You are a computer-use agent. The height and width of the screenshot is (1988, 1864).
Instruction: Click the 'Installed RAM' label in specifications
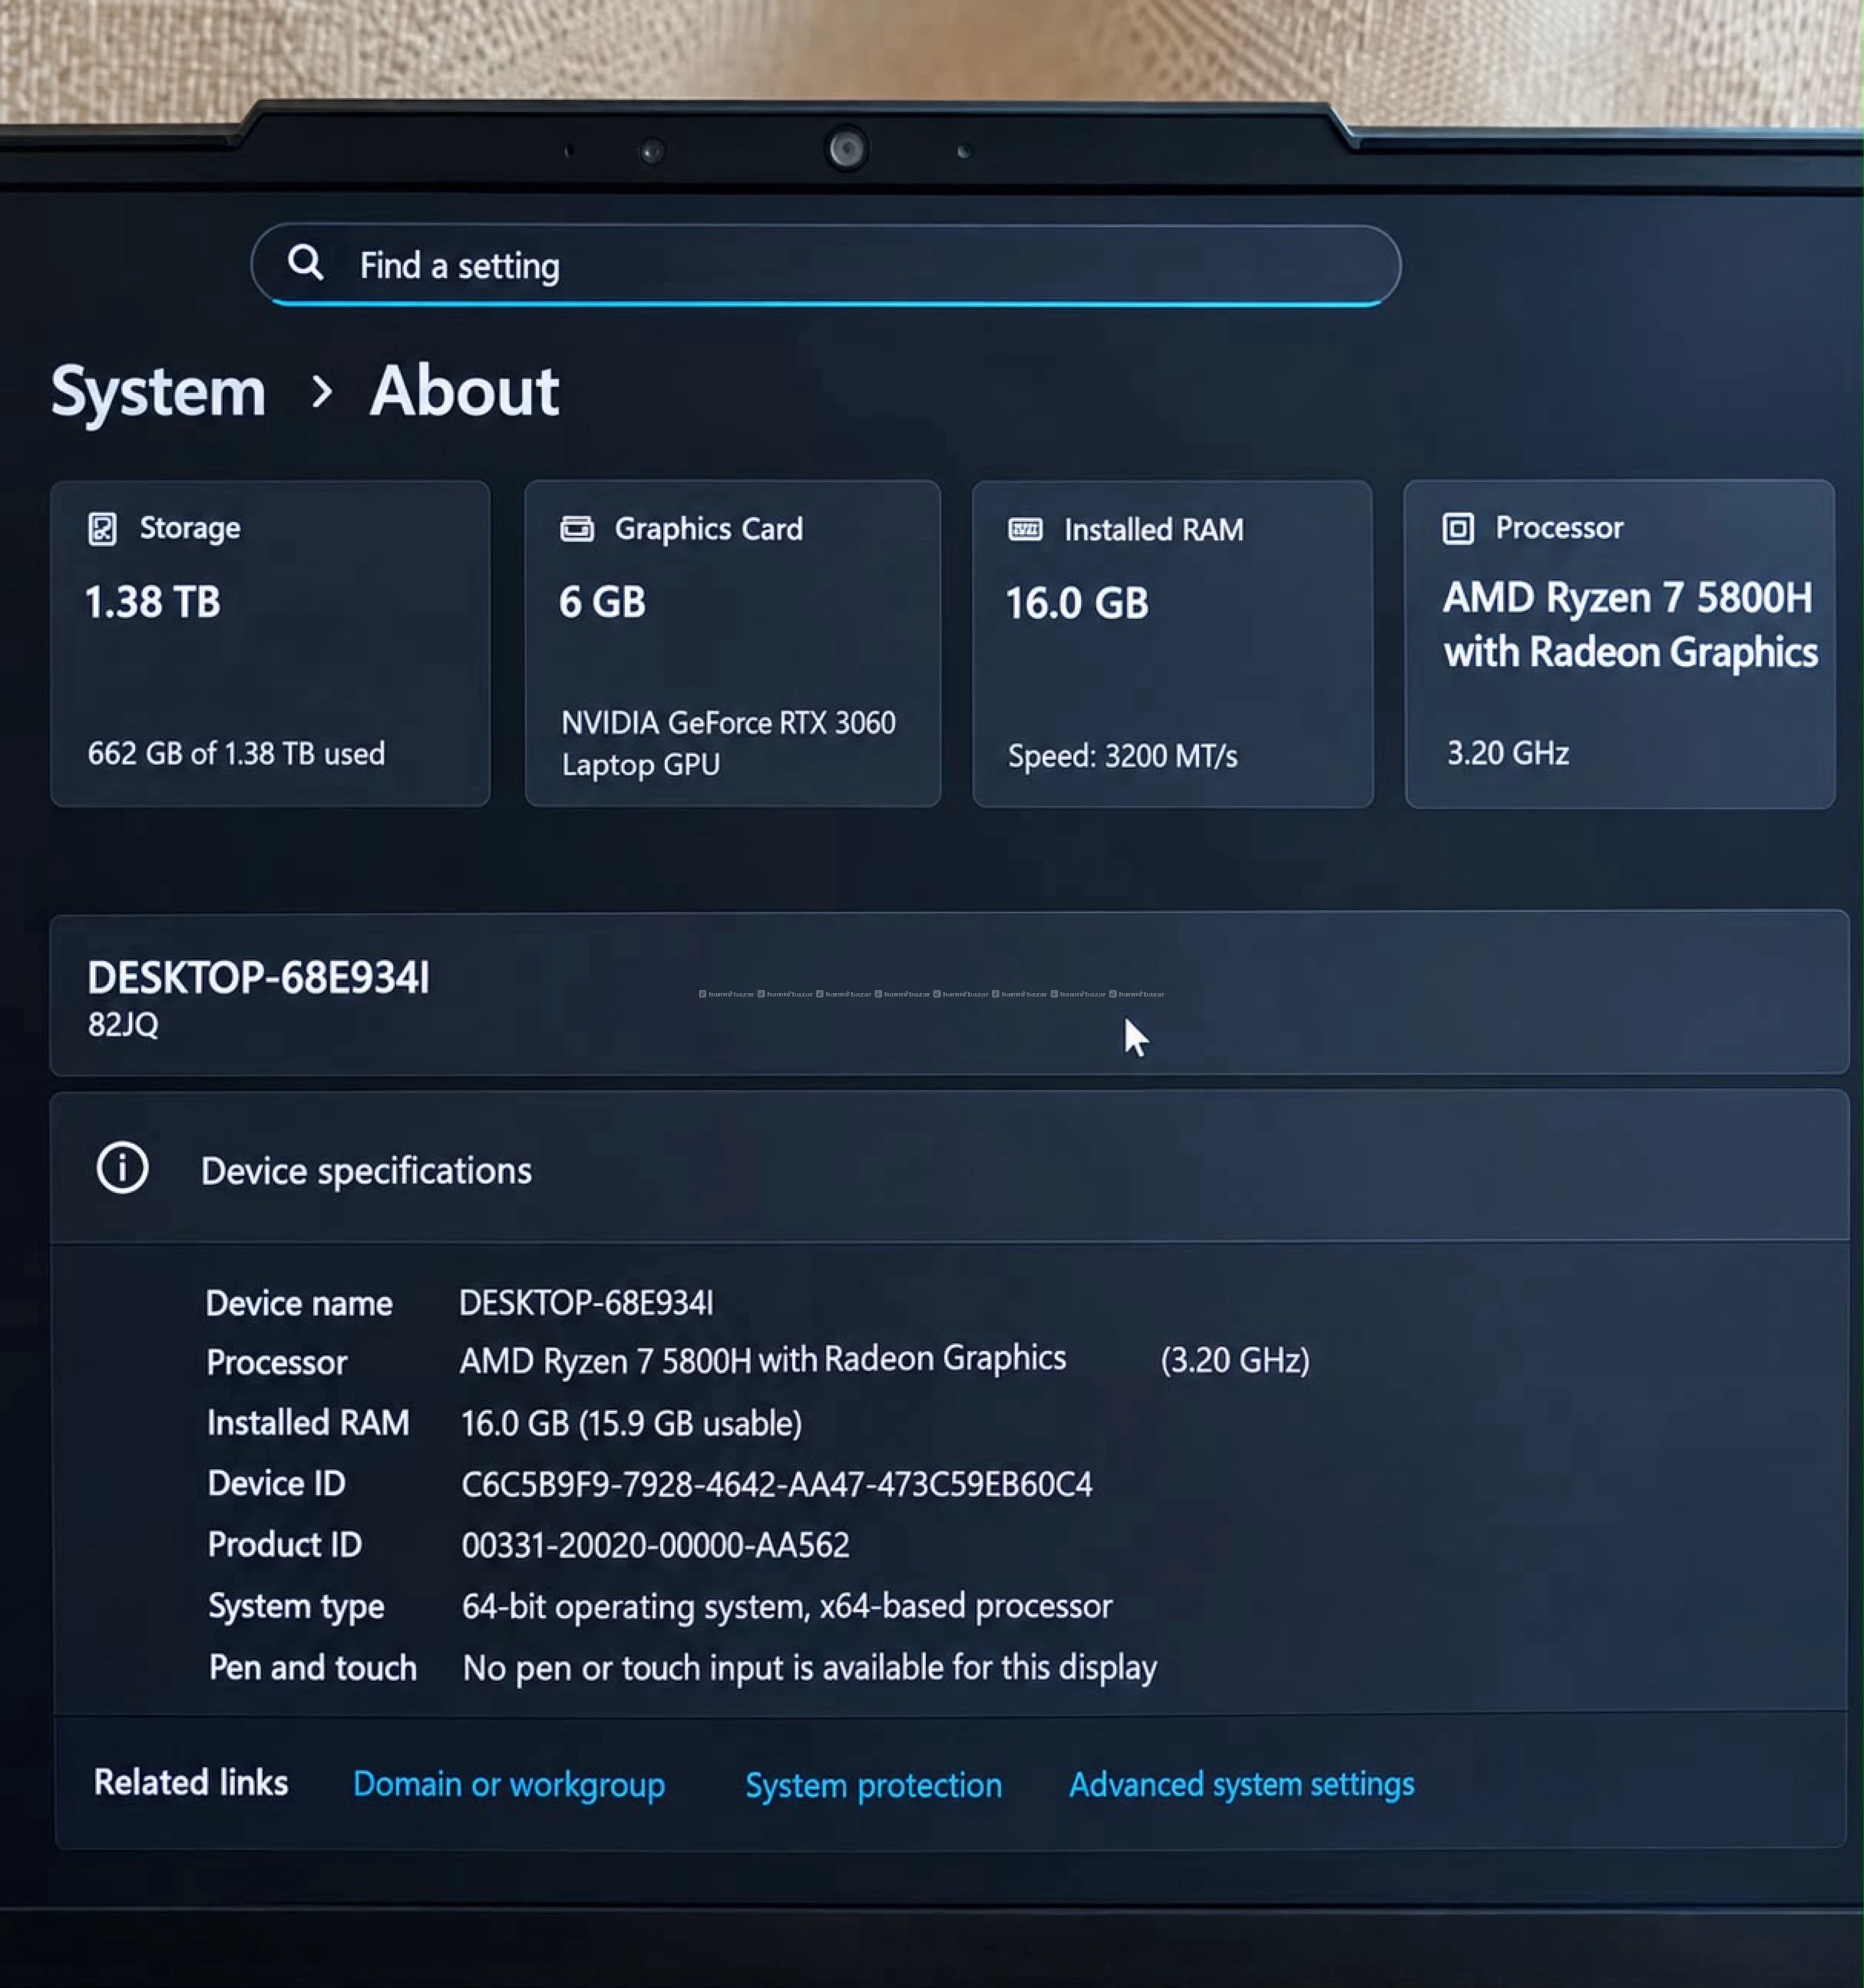(x=308, y=1423)
